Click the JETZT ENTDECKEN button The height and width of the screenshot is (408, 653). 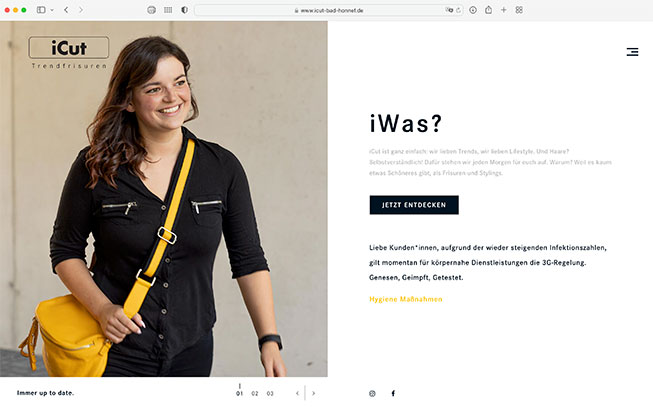(414, 205)
